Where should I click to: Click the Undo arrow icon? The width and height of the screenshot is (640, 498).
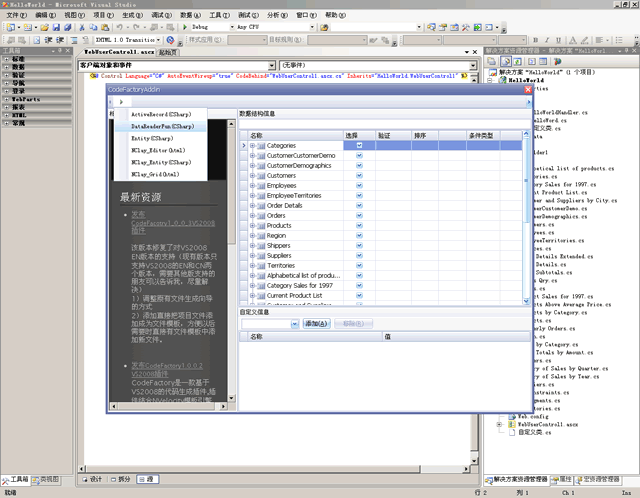tap(120, 27)
